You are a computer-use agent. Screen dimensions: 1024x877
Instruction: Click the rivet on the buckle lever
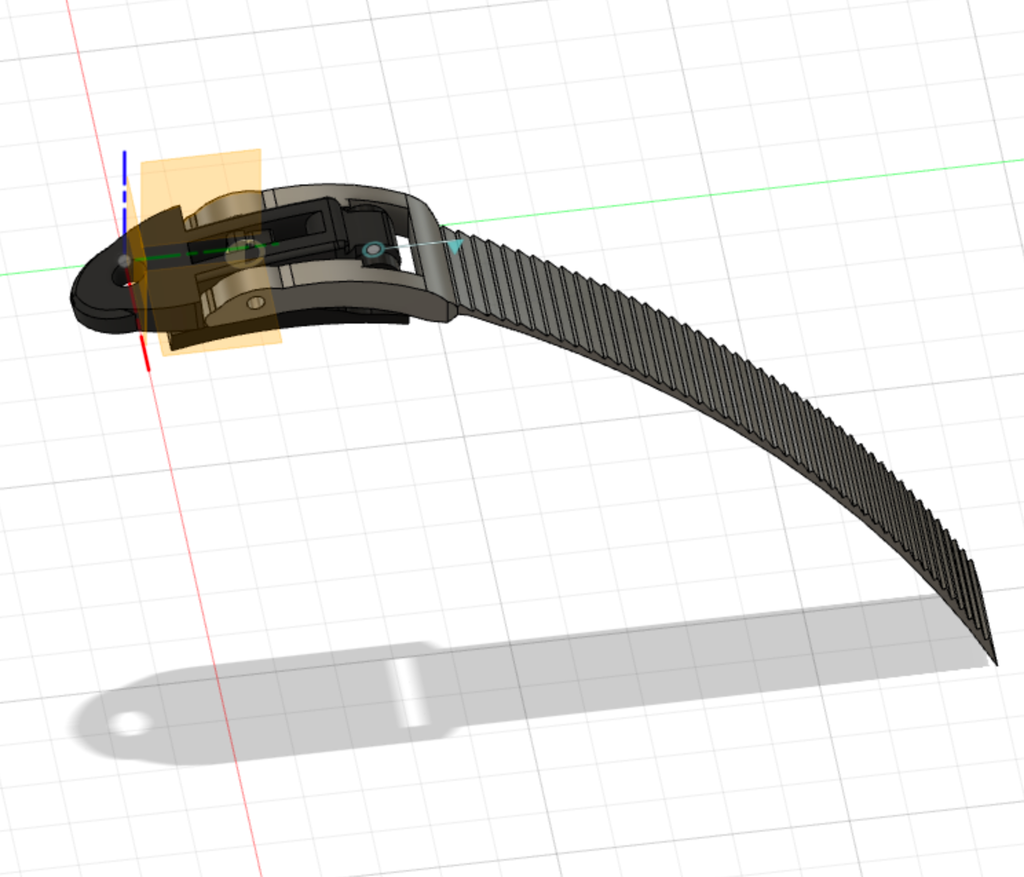pyautogui.click(x=256, y=301)
